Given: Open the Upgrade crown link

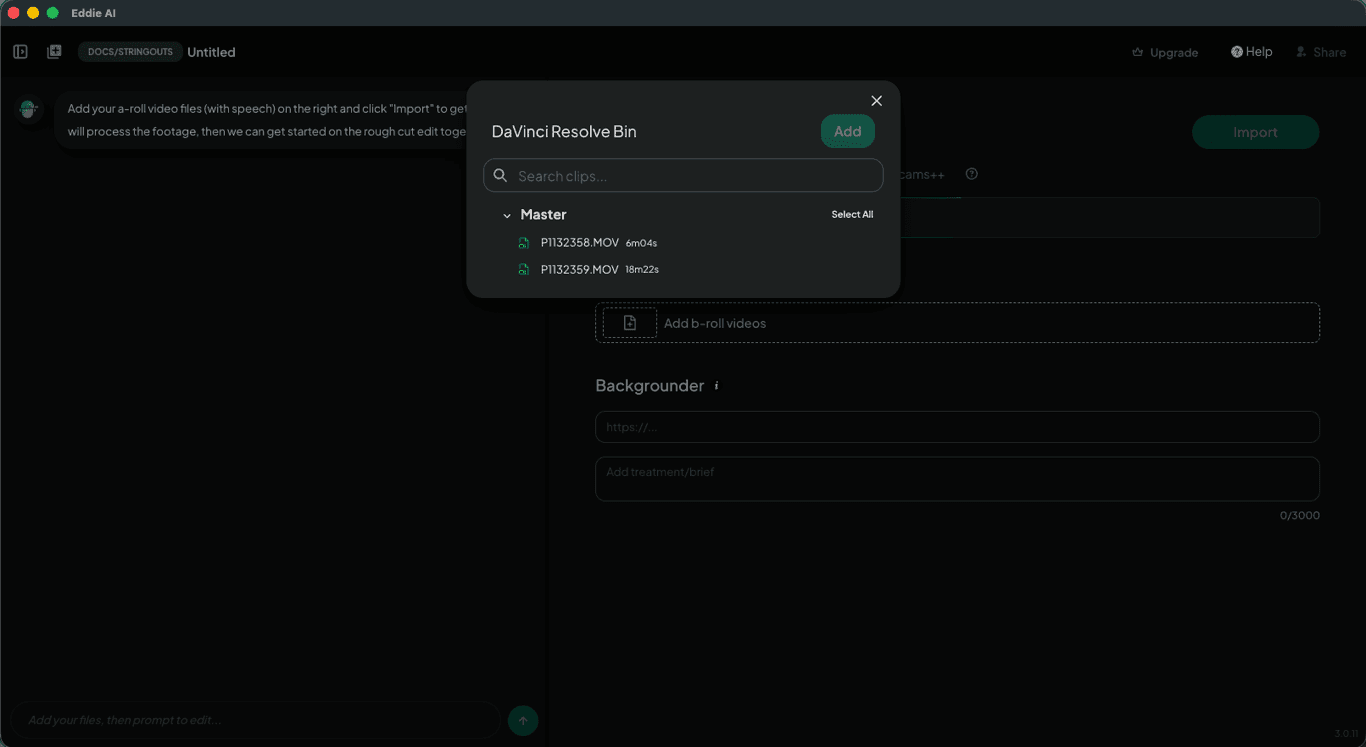Looking at the screenshot, I should (x=1165, y=52).
